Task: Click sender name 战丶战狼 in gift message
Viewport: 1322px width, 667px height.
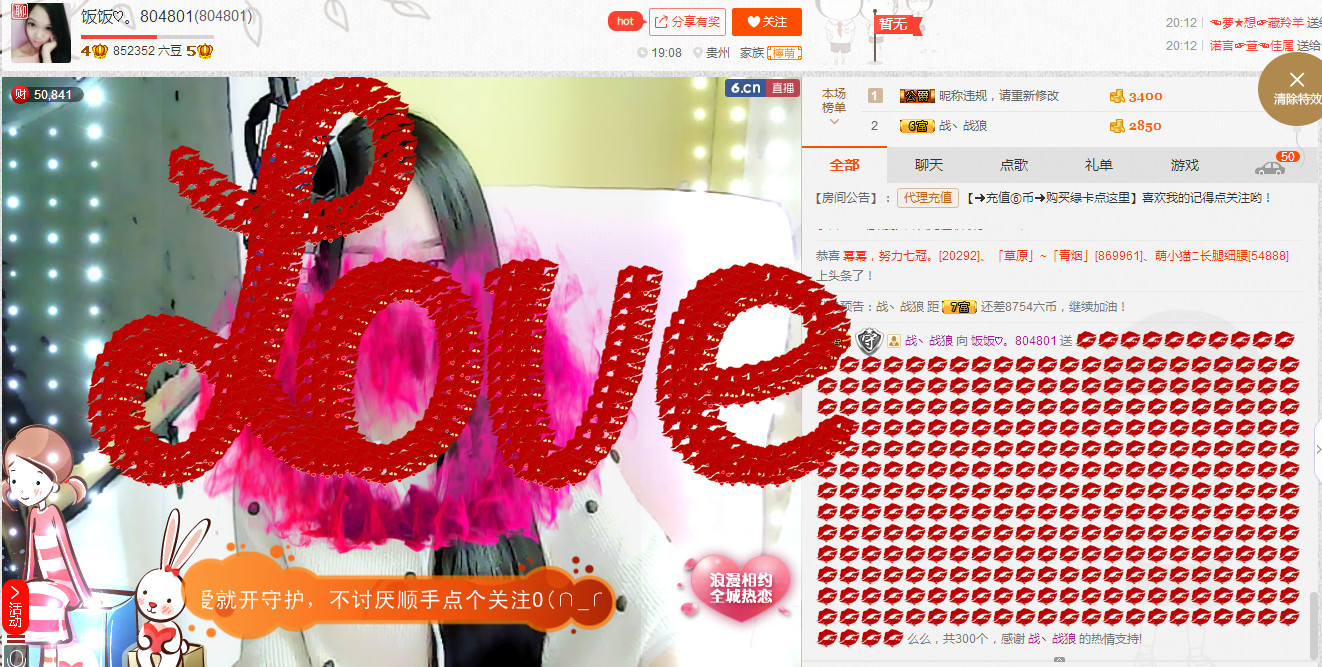Action: 929,341
